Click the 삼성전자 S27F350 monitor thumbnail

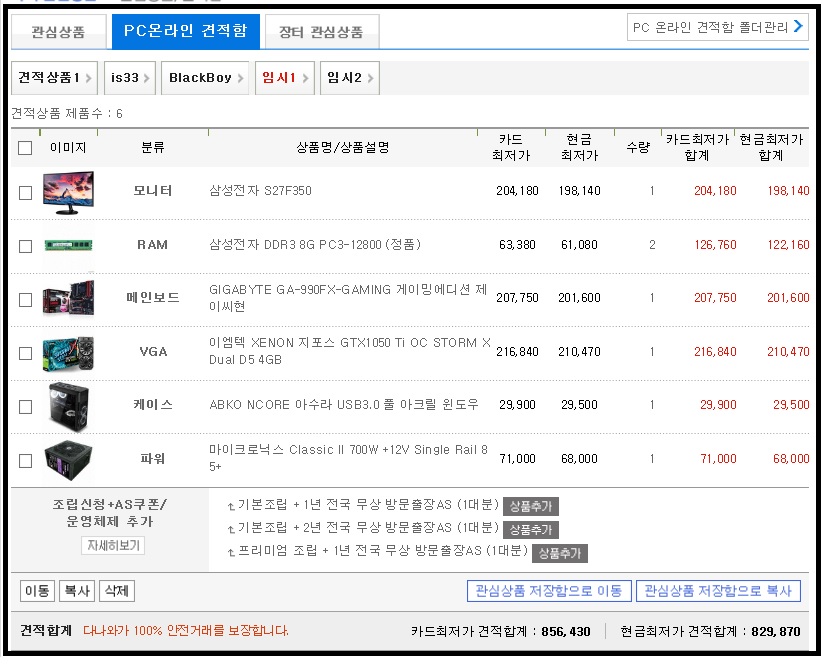tap(68, 193)
